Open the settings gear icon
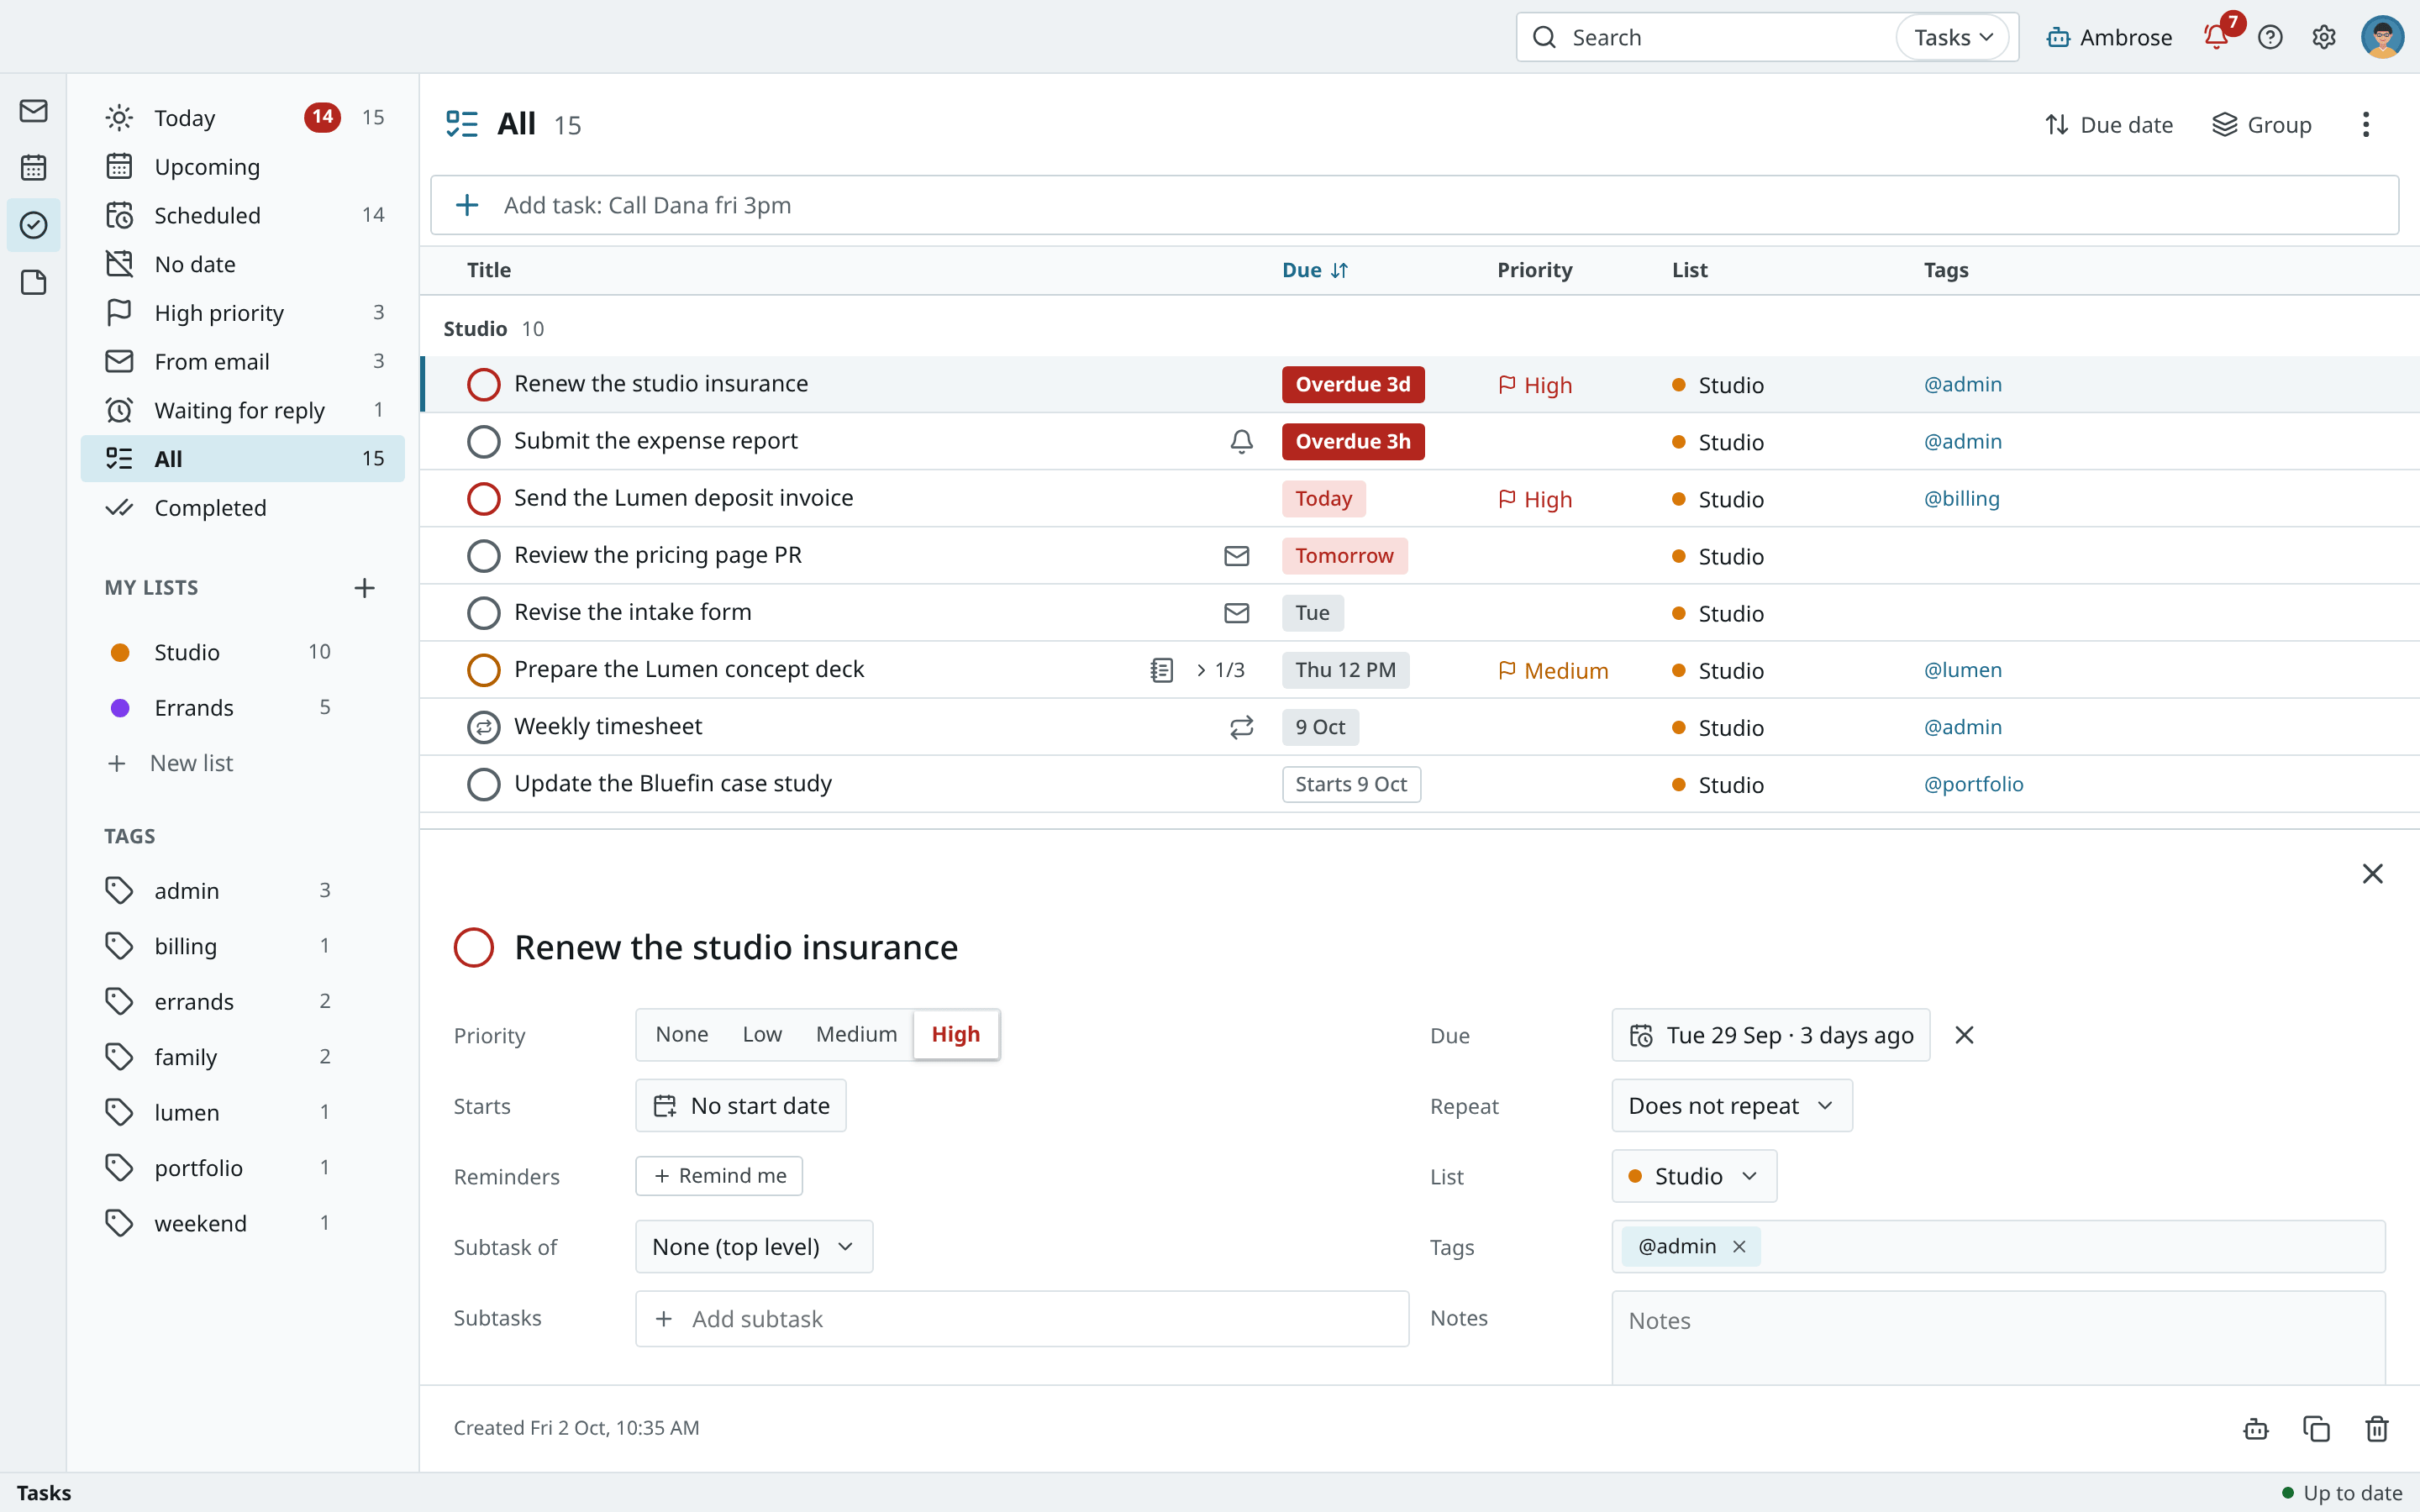Image resolution: width=2420 pixels, height=1512 pixels. (x=2324, y=37)
